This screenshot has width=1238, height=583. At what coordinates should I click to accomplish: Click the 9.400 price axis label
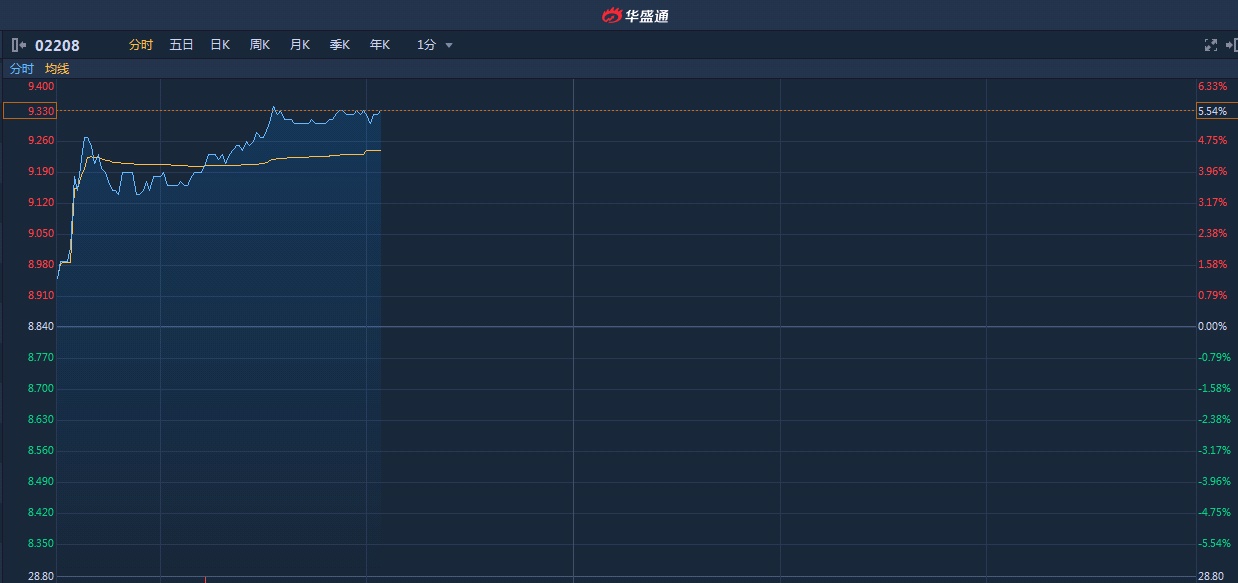tap(41, 86)
